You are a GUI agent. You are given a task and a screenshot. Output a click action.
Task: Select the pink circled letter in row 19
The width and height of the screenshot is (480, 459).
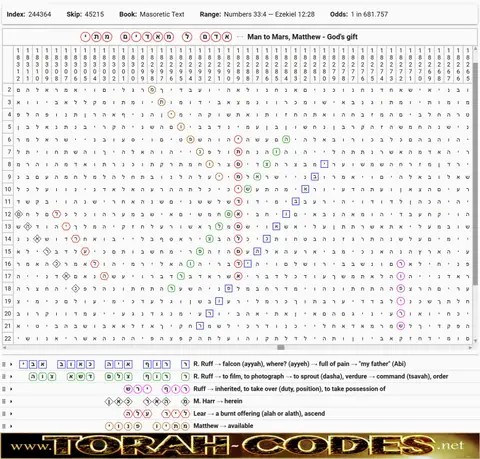[x=401, y=301]
